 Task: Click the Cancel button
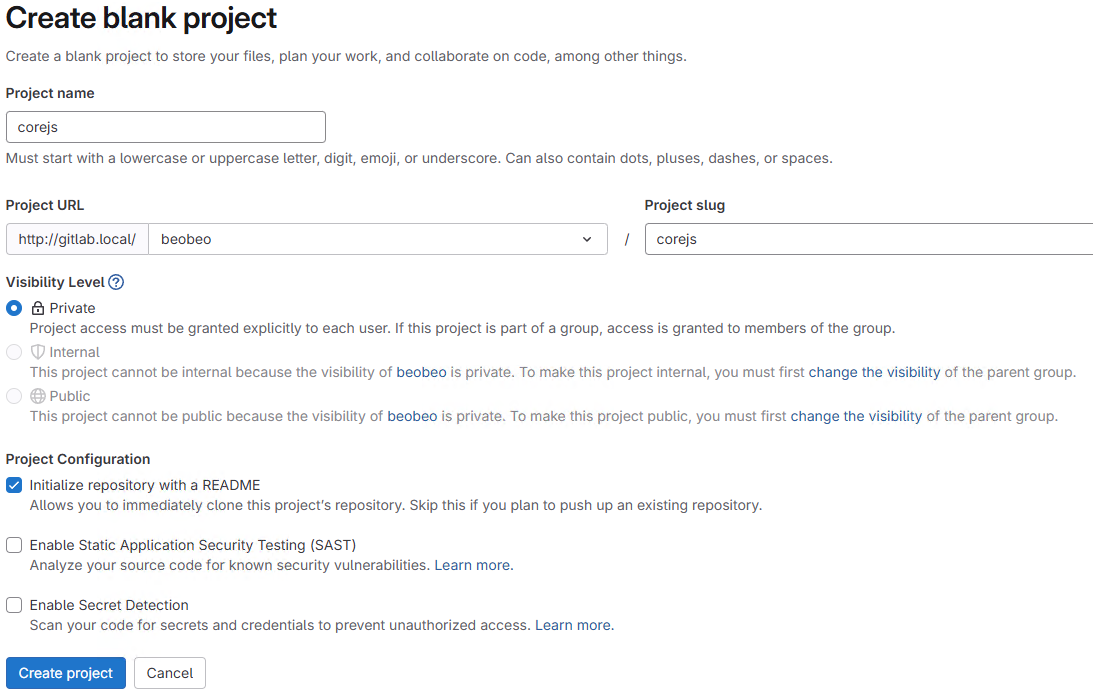coord(170,673)
